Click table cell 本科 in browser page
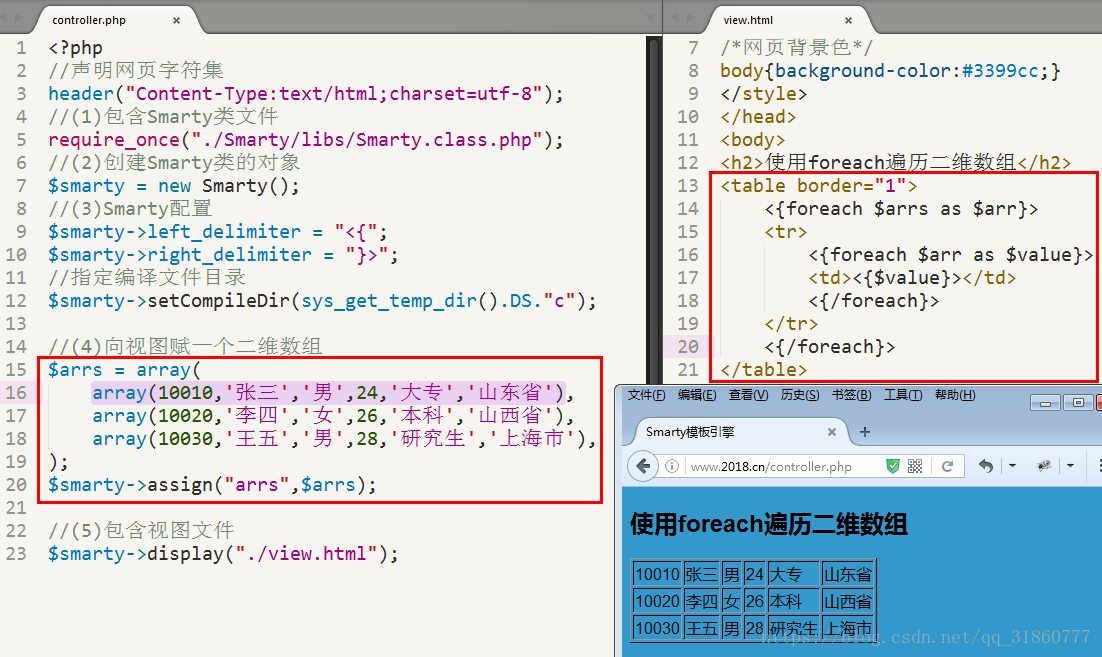The height and width of the screenshot is (657, 1102). click(793, 601)
